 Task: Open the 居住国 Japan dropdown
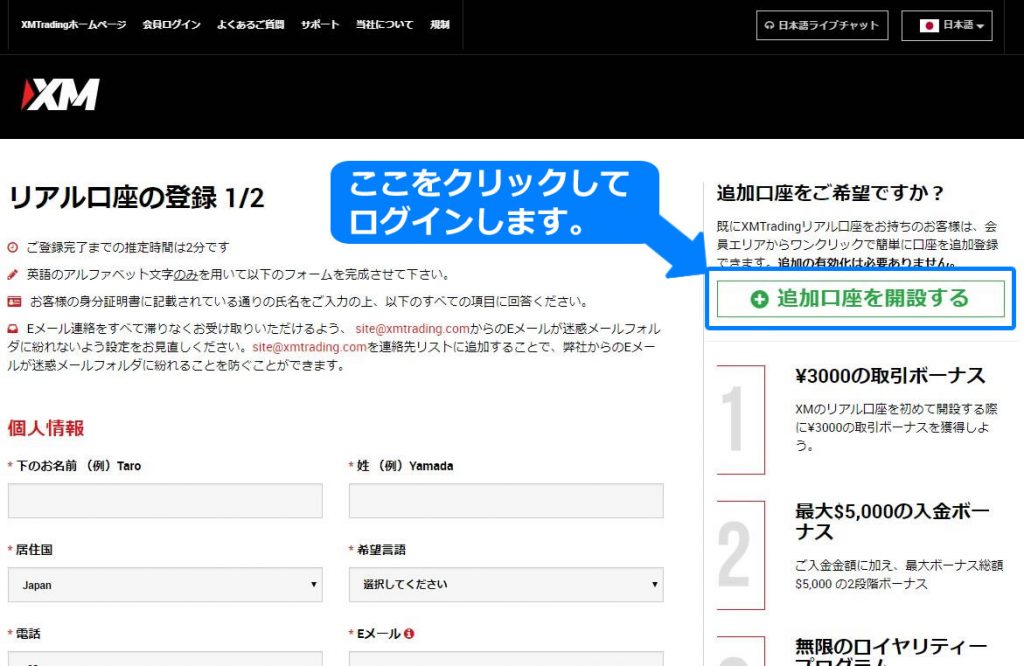165,584
